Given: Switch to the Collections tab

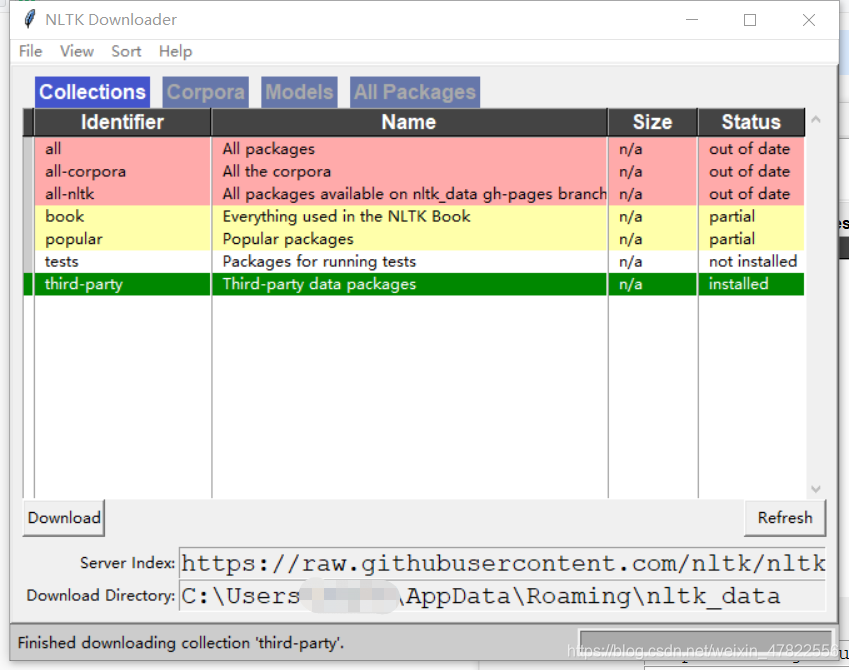Looking at the screenshot, I should [x=93, y=92].
